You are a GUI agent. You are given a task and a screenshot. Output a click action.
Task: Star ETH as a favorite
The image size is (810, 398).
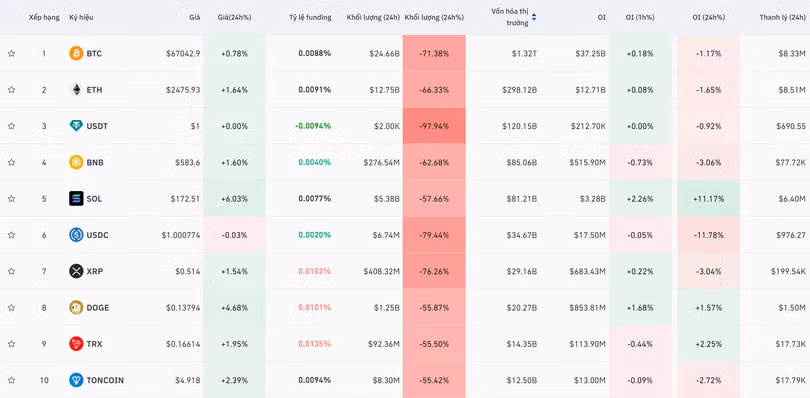click(x=11, y=90)
